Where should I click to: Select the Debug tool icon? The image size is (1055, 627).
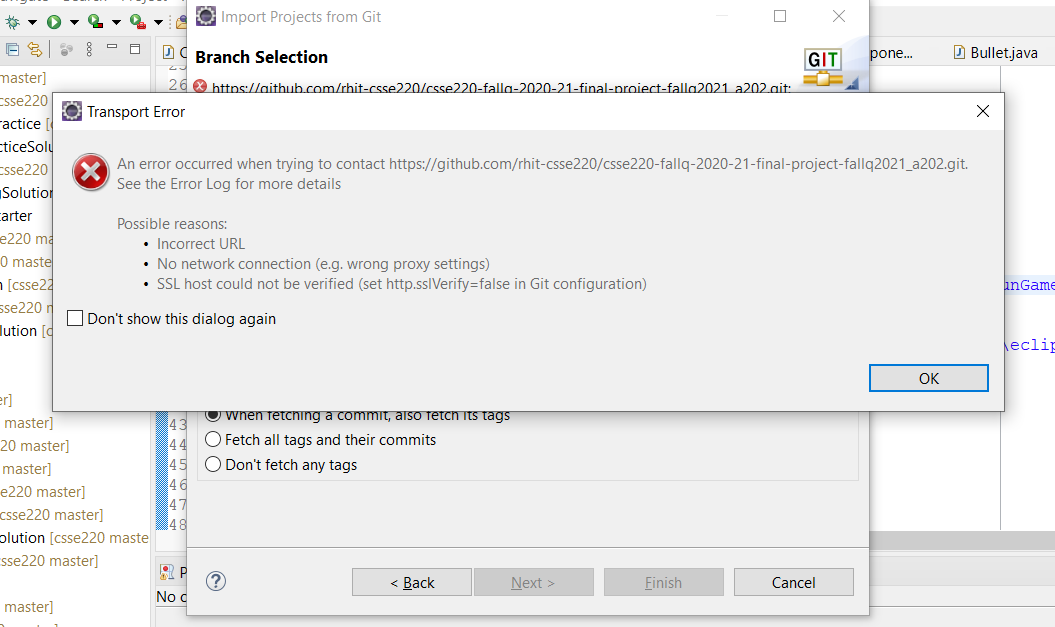(12, 23)
